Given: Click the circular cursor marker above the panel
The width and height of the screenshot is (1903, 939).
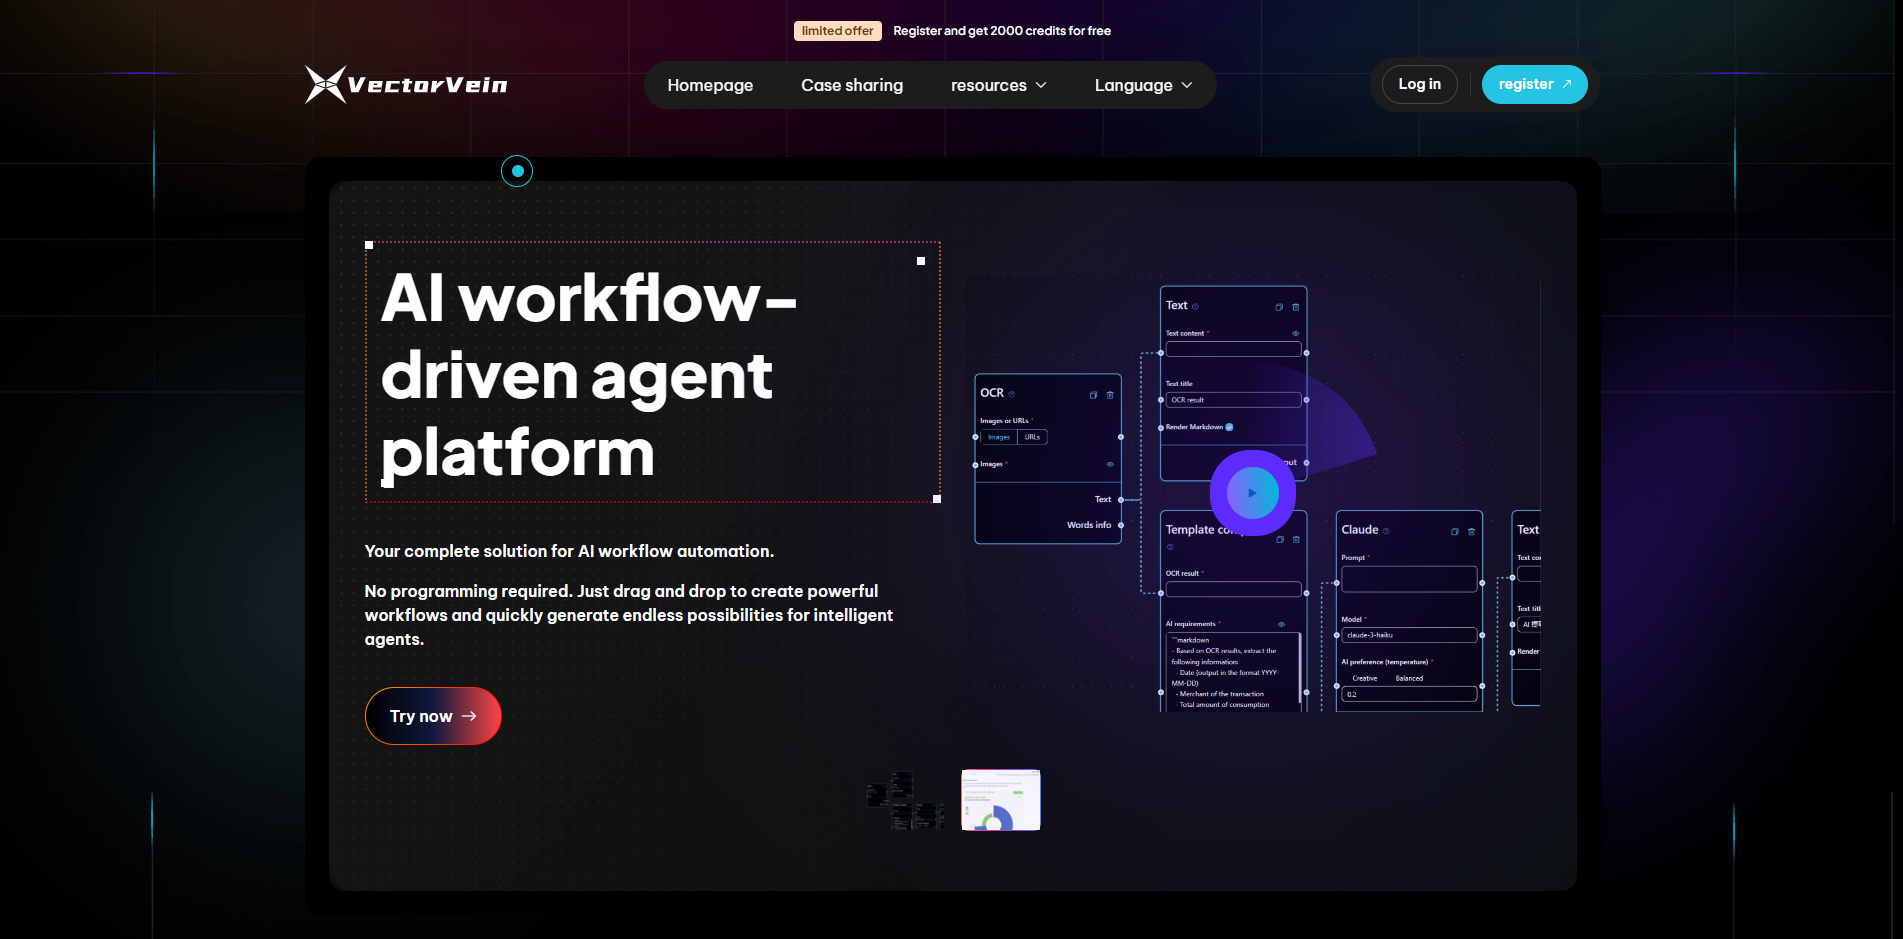Looking at the screenshot, I should [x=517, y=171].
